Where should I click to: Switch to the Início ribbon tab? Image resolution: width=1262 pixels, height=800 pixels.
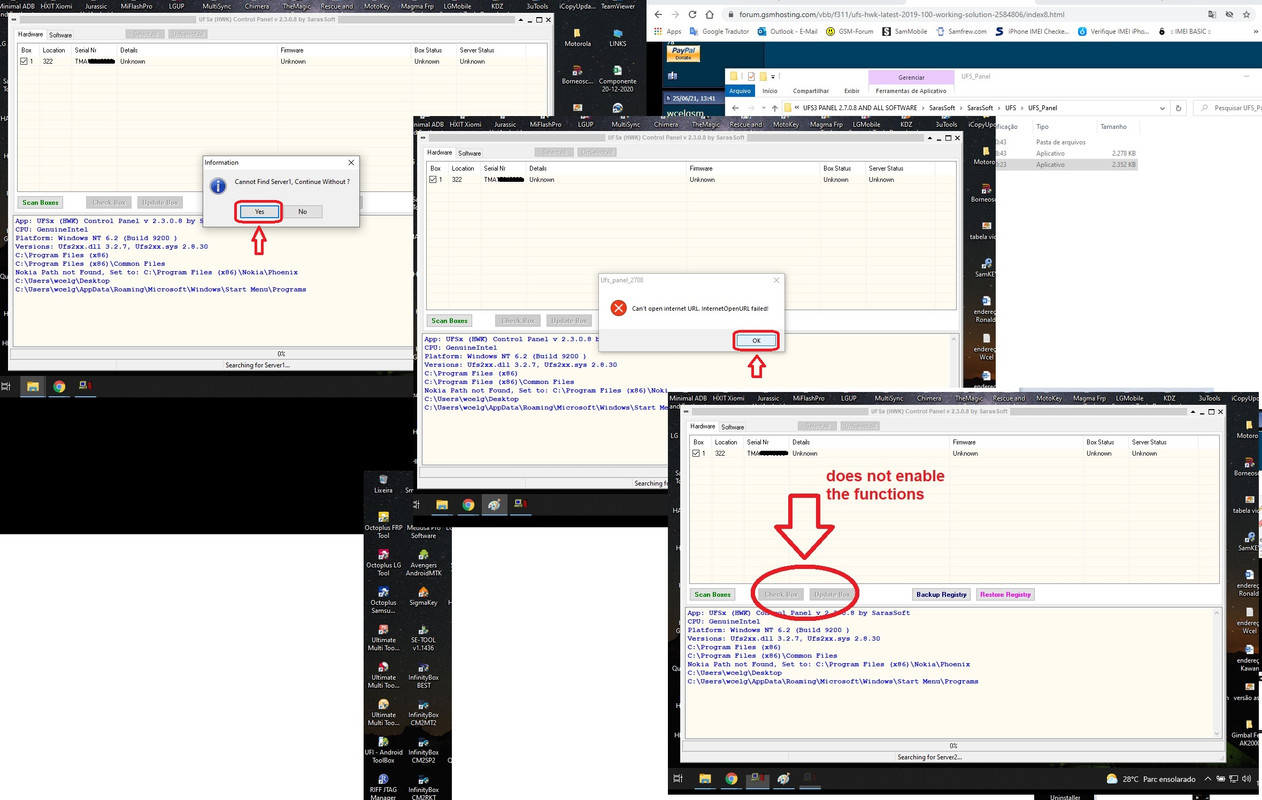click(x=770, y=91)
